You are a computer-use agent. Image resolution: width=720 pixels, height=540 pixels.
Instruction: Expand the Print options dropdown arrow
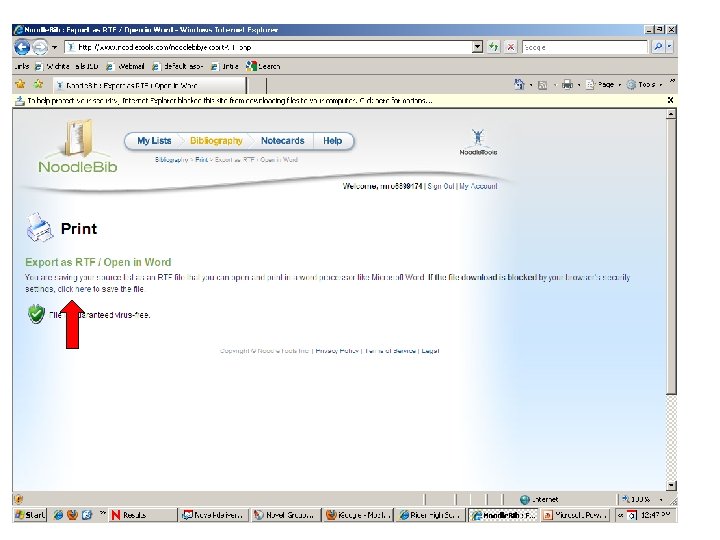pyautogui.click(x=579, y=85)
